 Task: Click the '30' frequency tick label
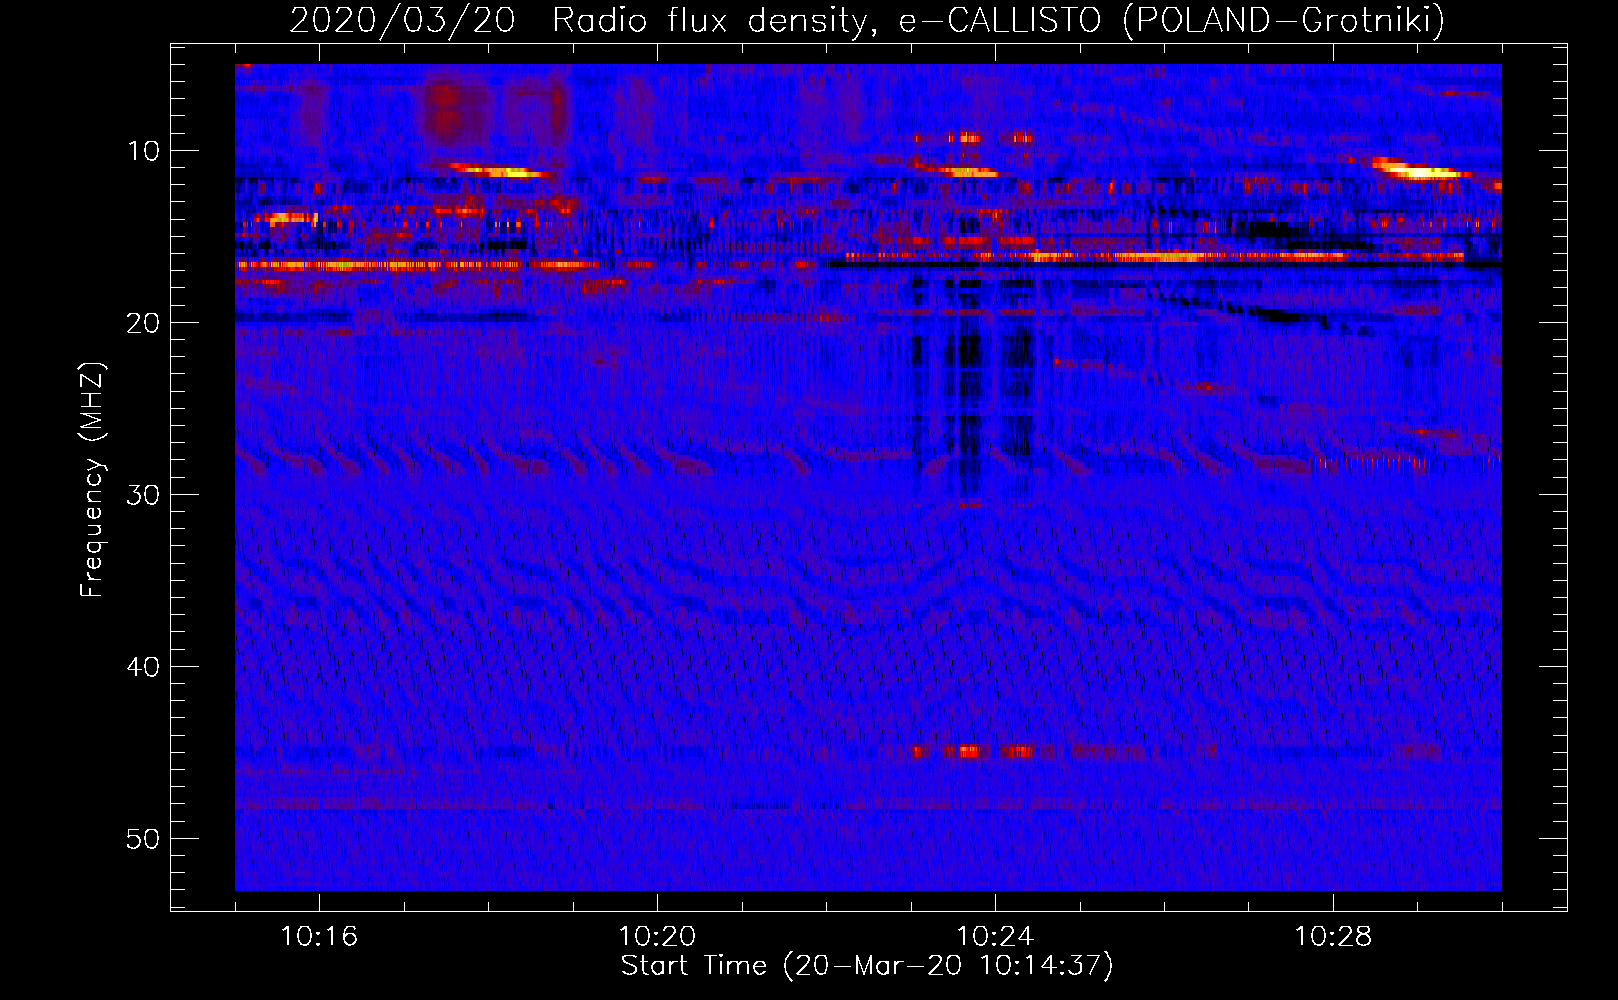[x=144, y=495]
